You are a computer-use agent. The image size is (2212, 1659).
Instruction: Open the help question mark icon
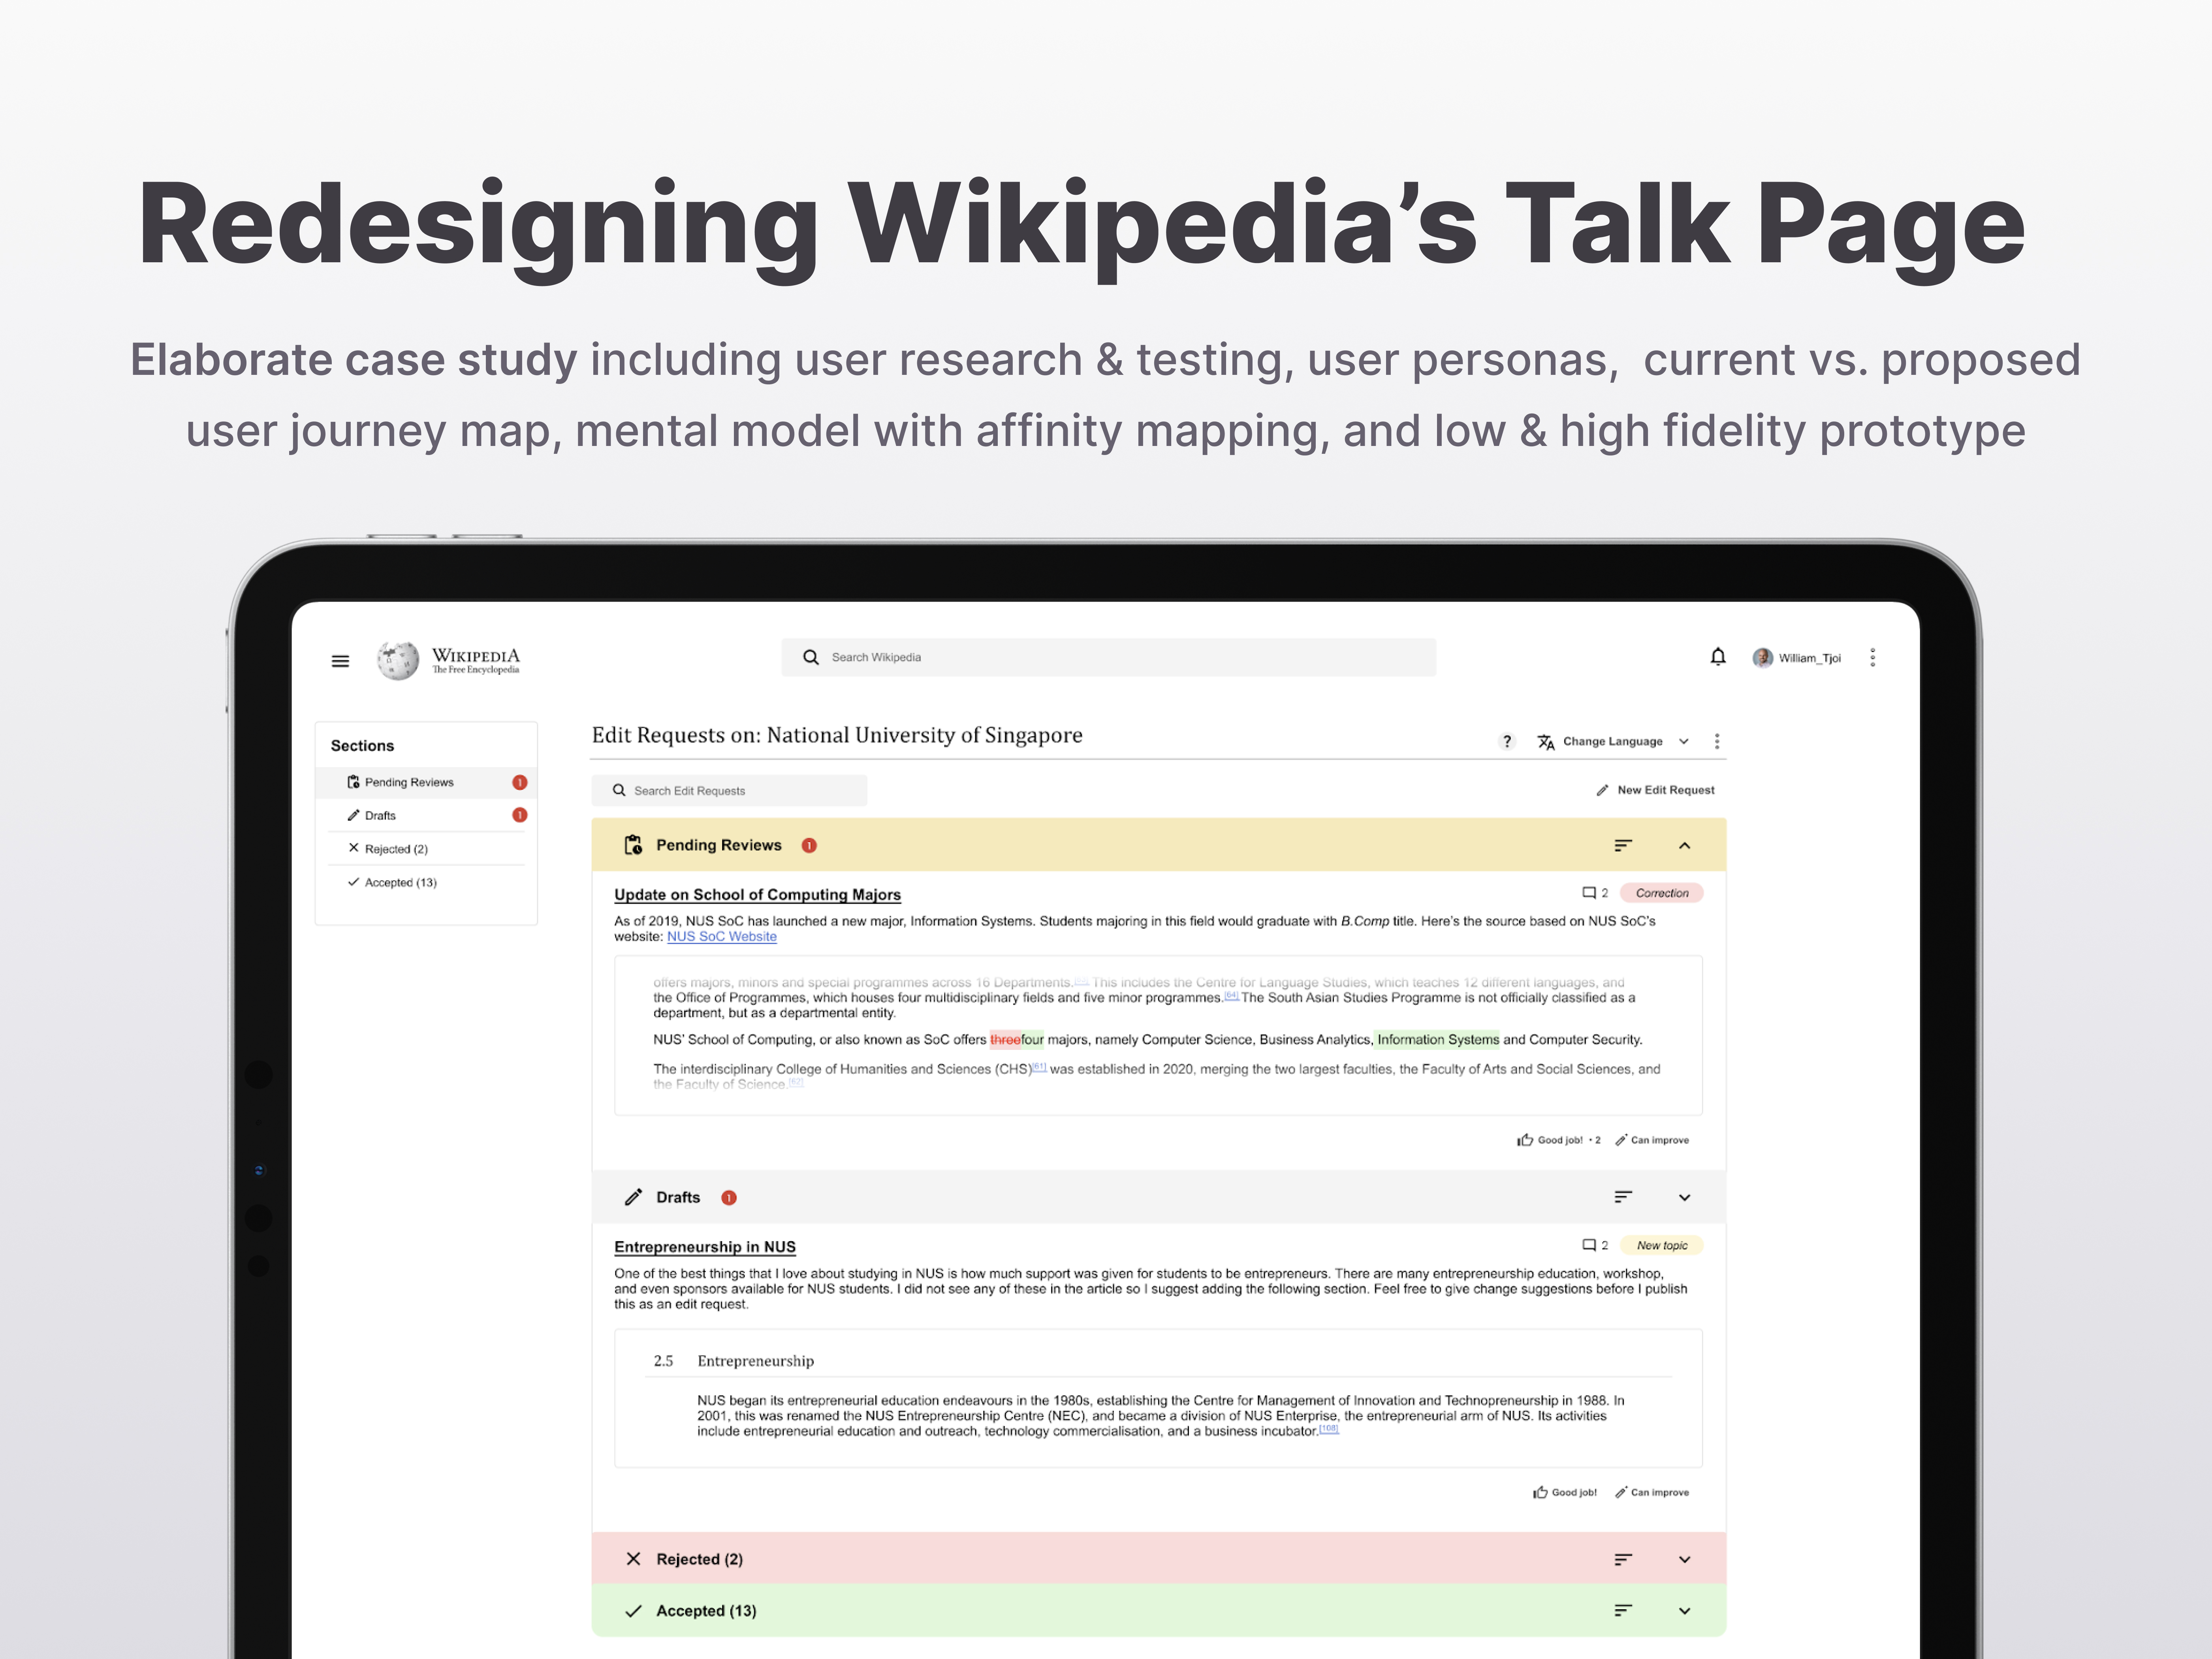click(1507, 741)
